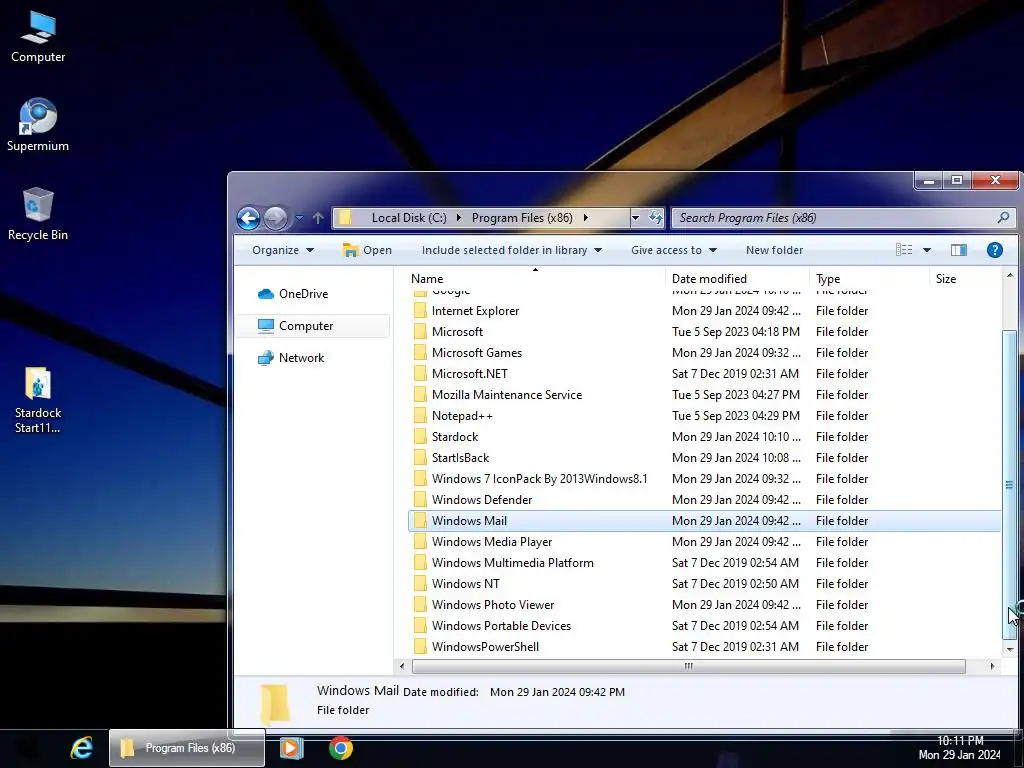Click the Explorer forward arrow button

tap(276, 218)
